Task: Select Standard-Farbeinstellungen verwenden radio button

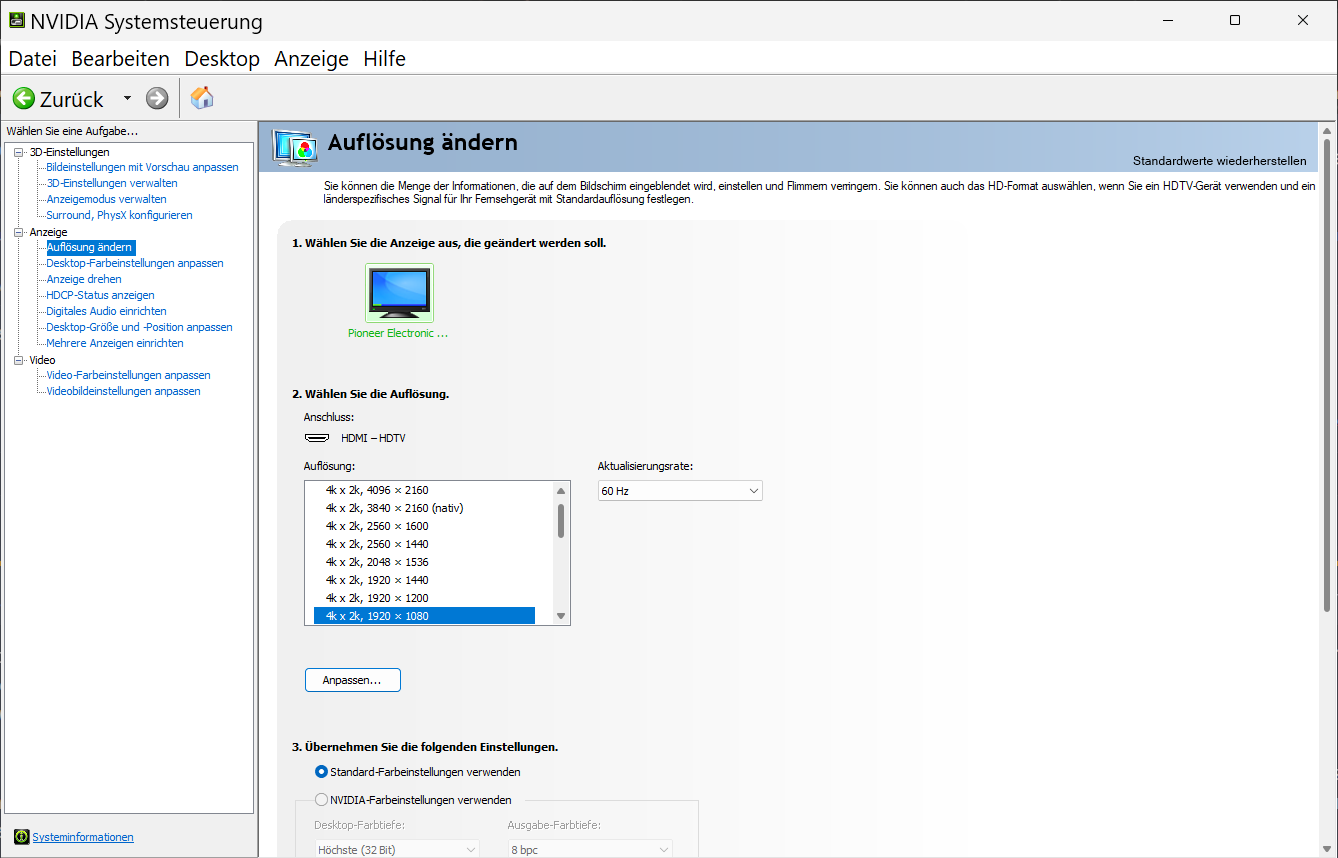Action: pyautogui.click(x=321, y=772)
